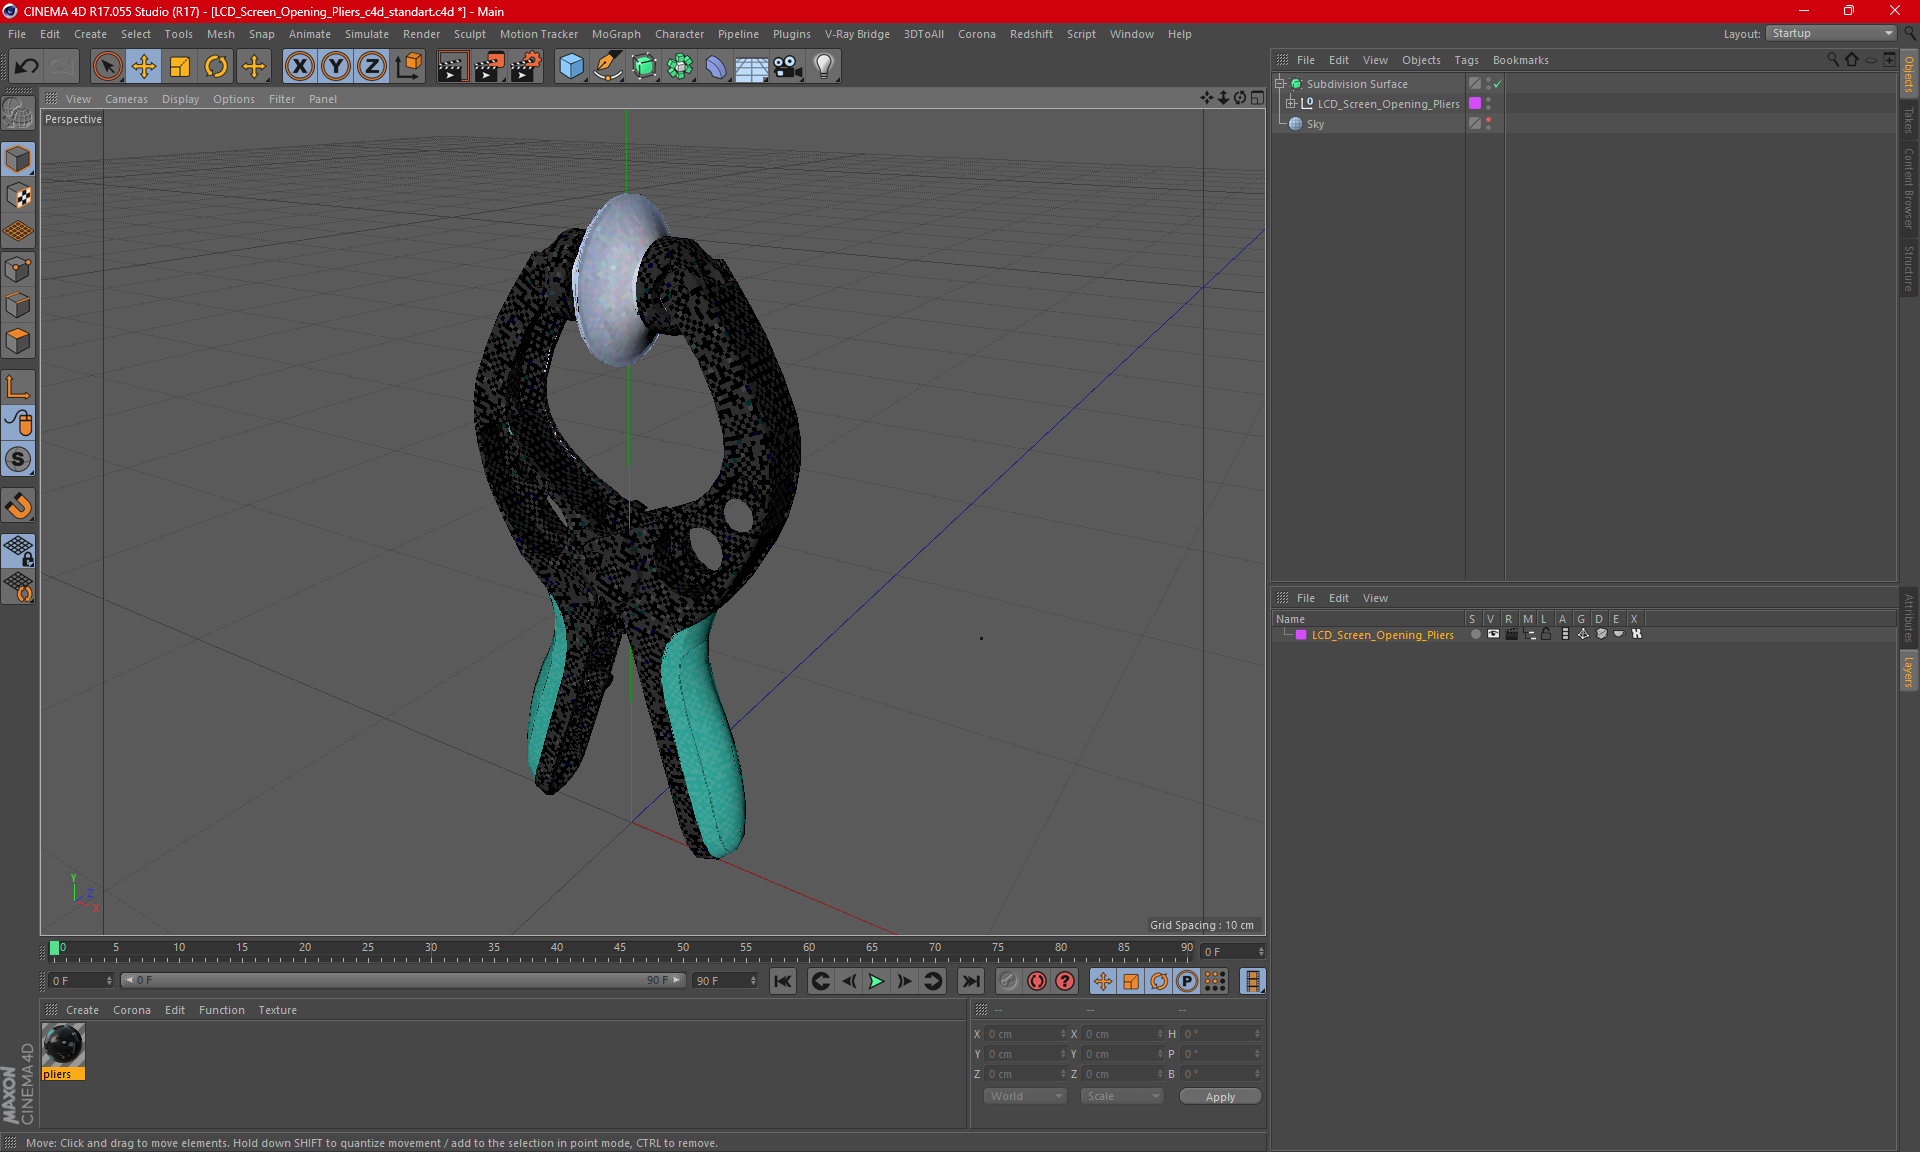Open the Light object icon
The height and width of the screenshot is (1152, 1920).
(x=824, y=67)
